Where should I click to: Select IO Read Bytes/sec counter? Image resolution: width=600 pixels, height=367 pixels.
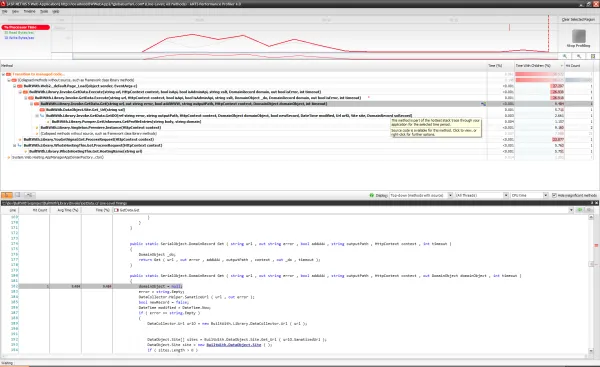click(x=19, y=33)
